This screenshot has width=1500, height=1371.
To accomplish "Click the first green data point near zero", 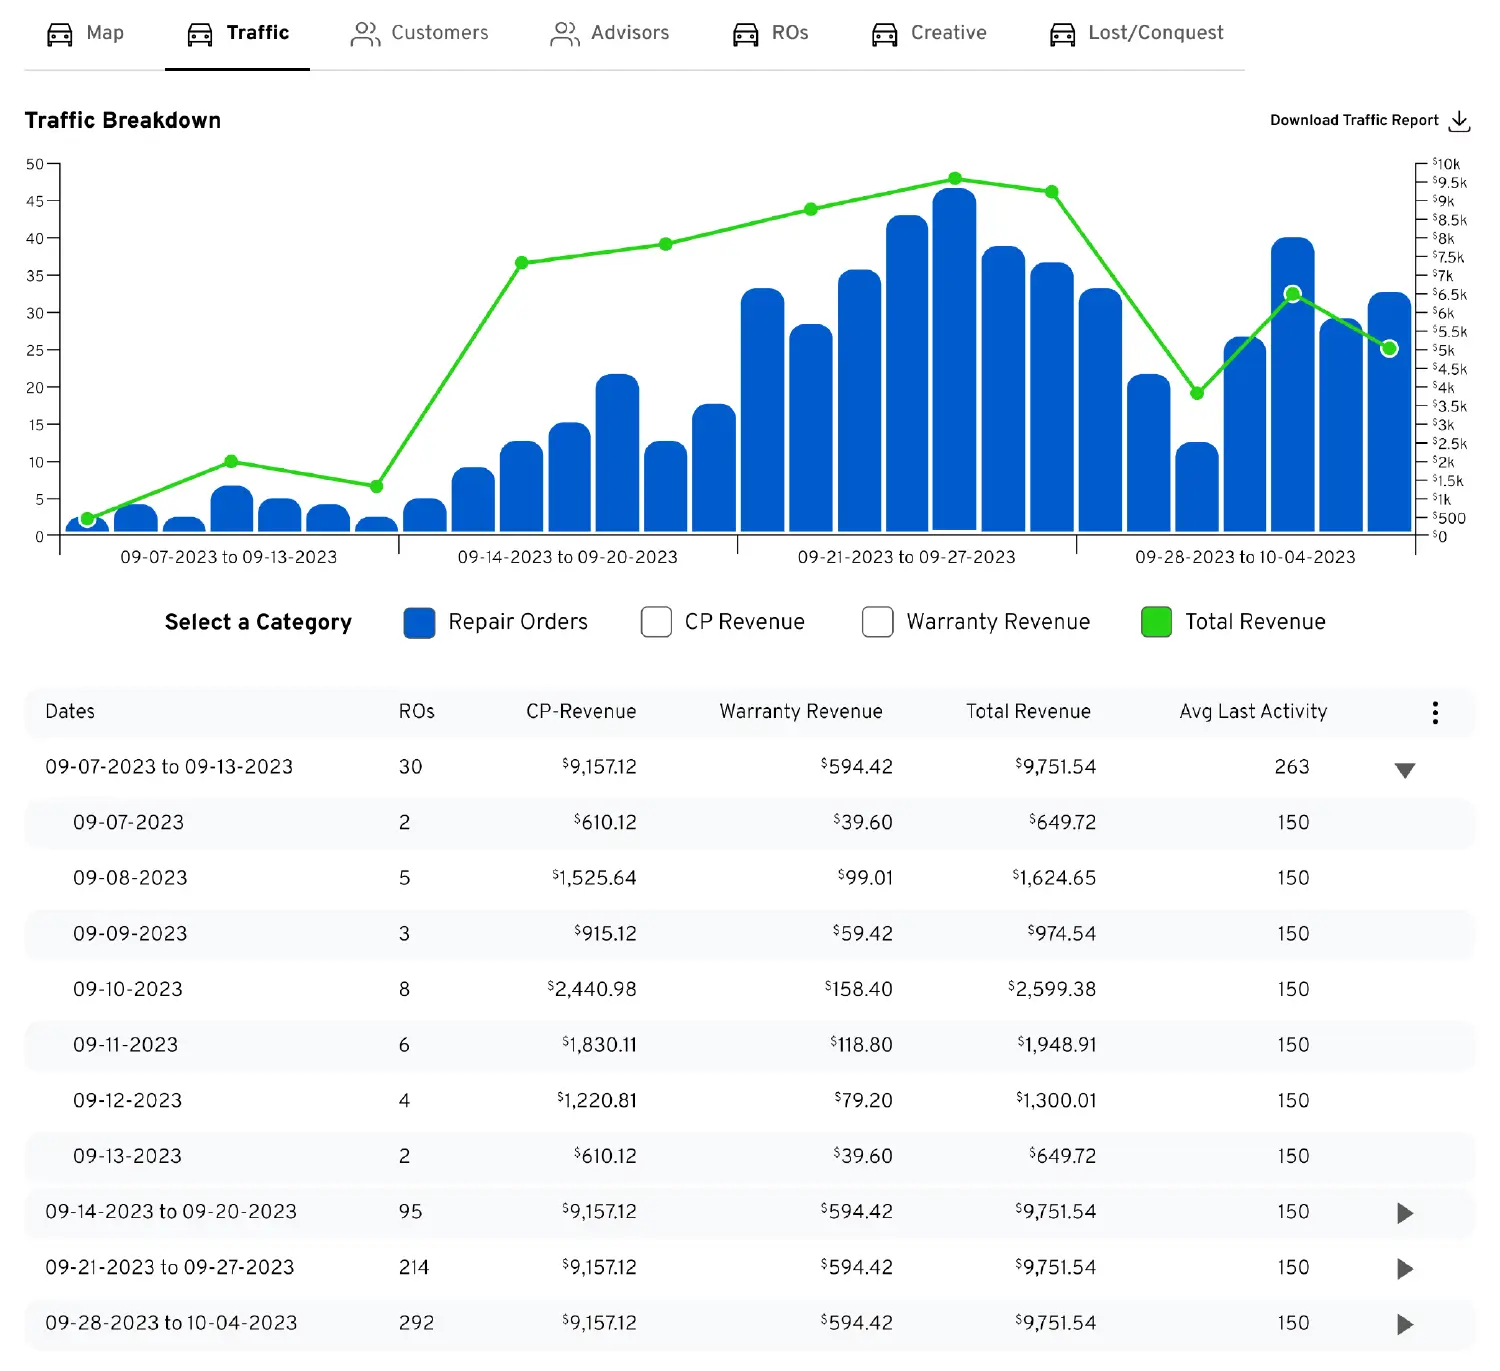I will [x=87, y=519].
